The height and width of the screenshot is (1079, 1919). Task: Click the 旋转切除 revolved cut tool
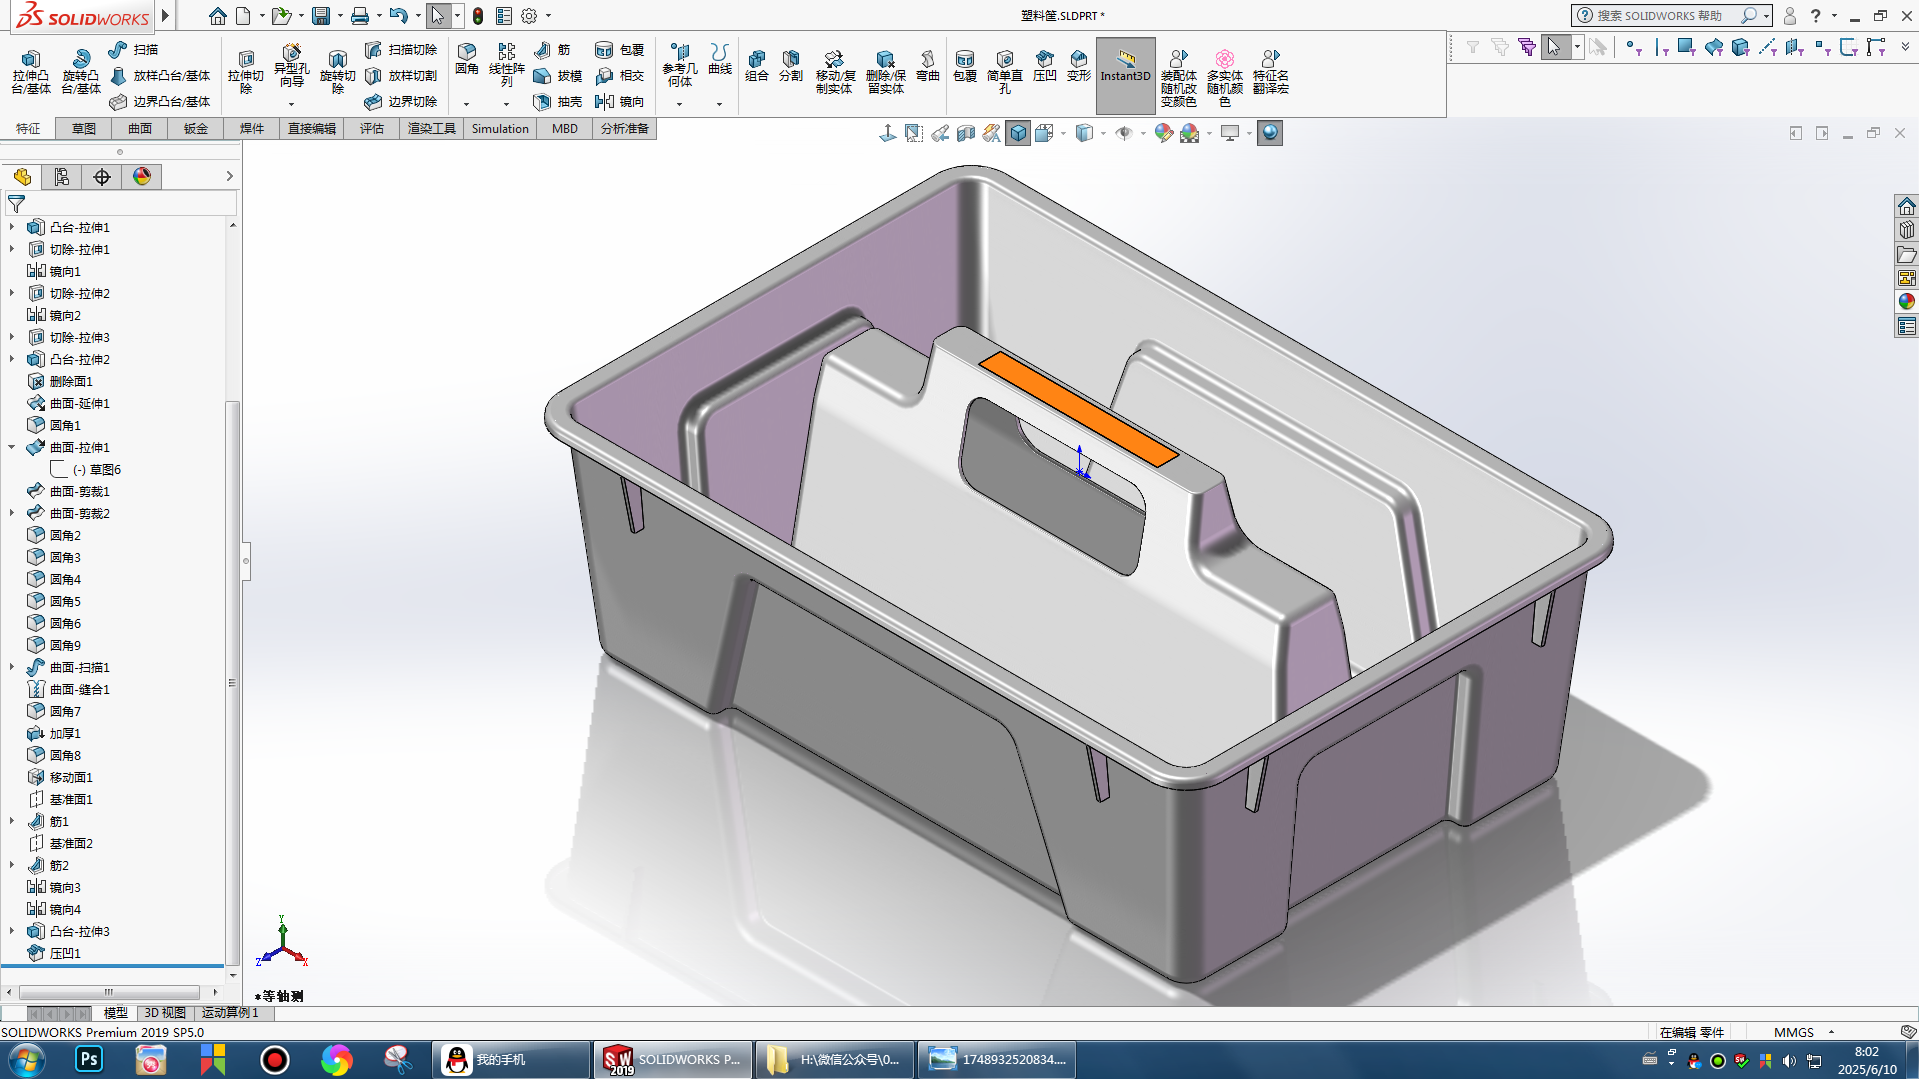click(x=337, y=72)
